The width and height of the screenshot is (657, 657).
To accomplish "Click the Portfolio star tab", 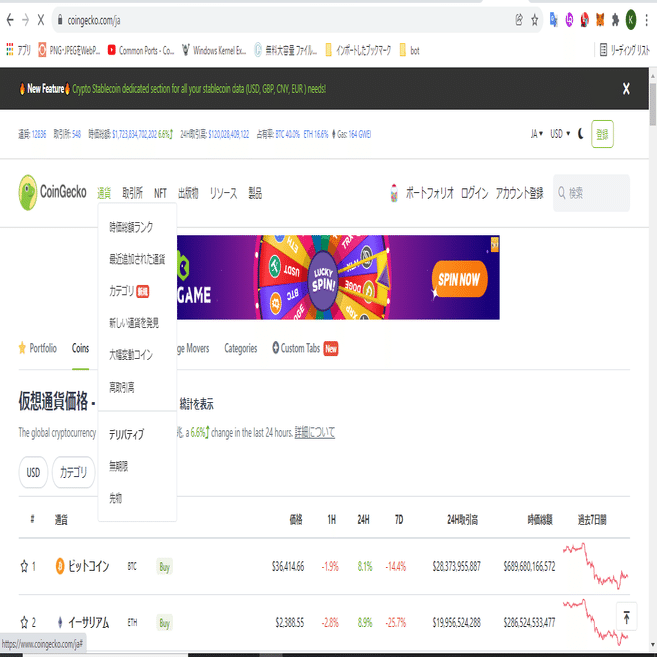I will (38, 348).
